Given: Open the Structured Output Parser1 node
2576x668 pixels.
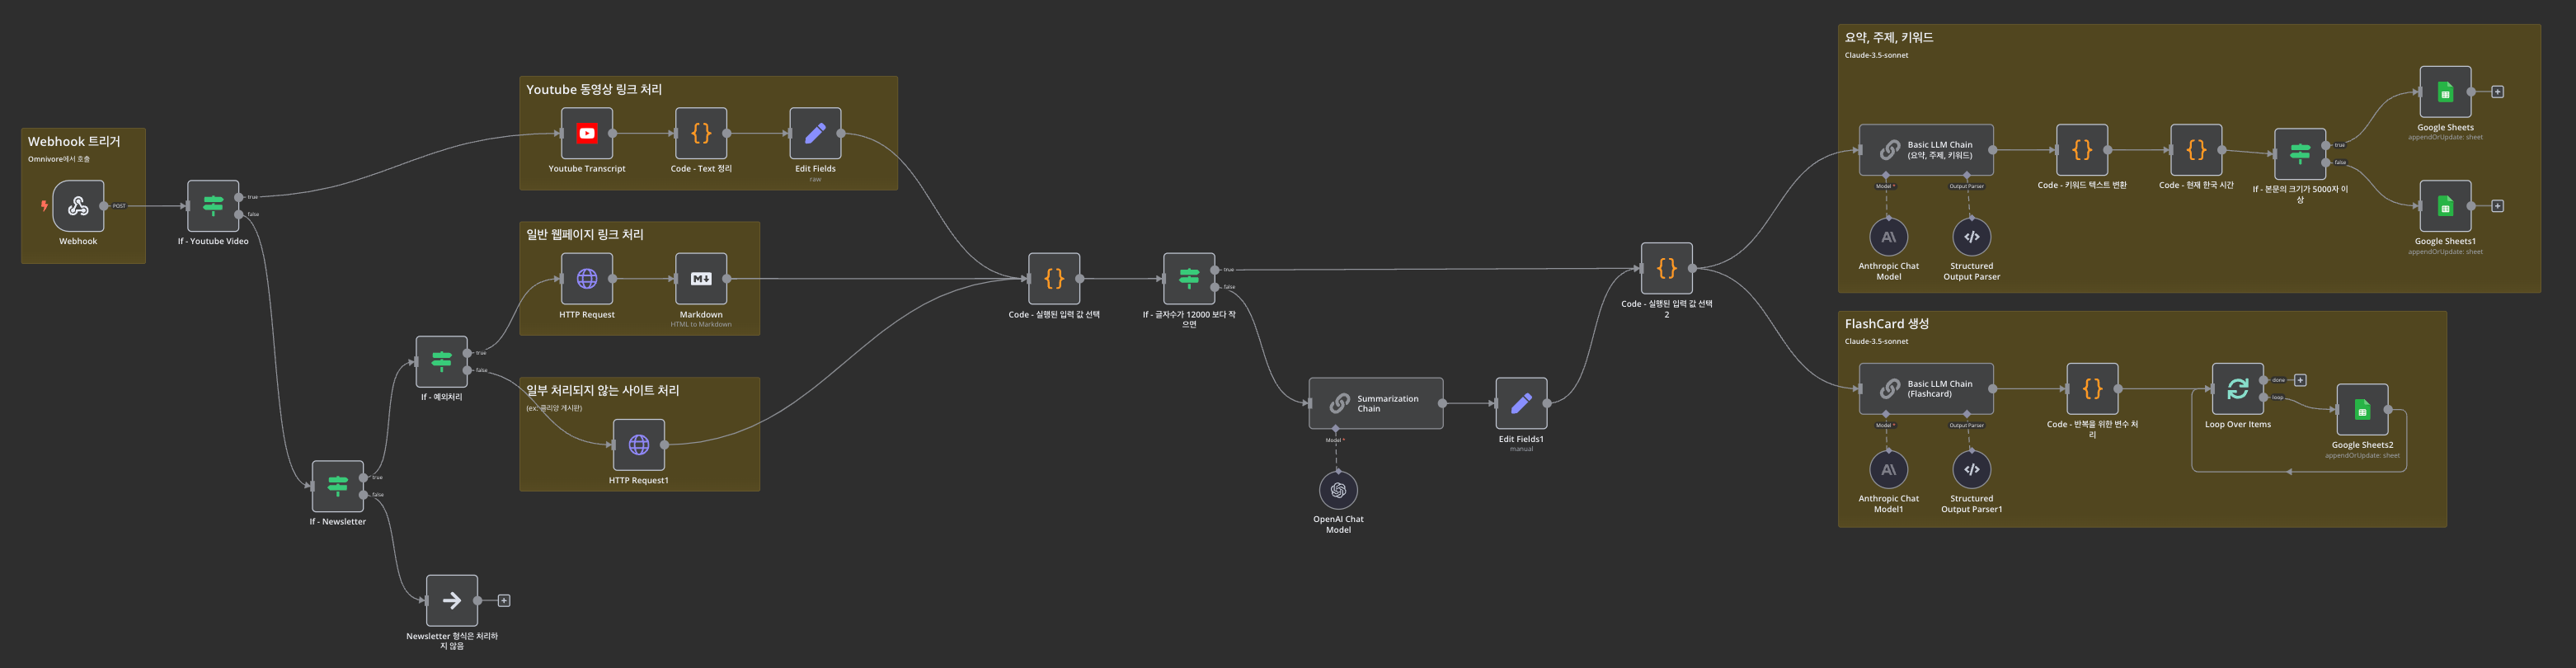Looking at the screenshot, I should pos(1972,470).
